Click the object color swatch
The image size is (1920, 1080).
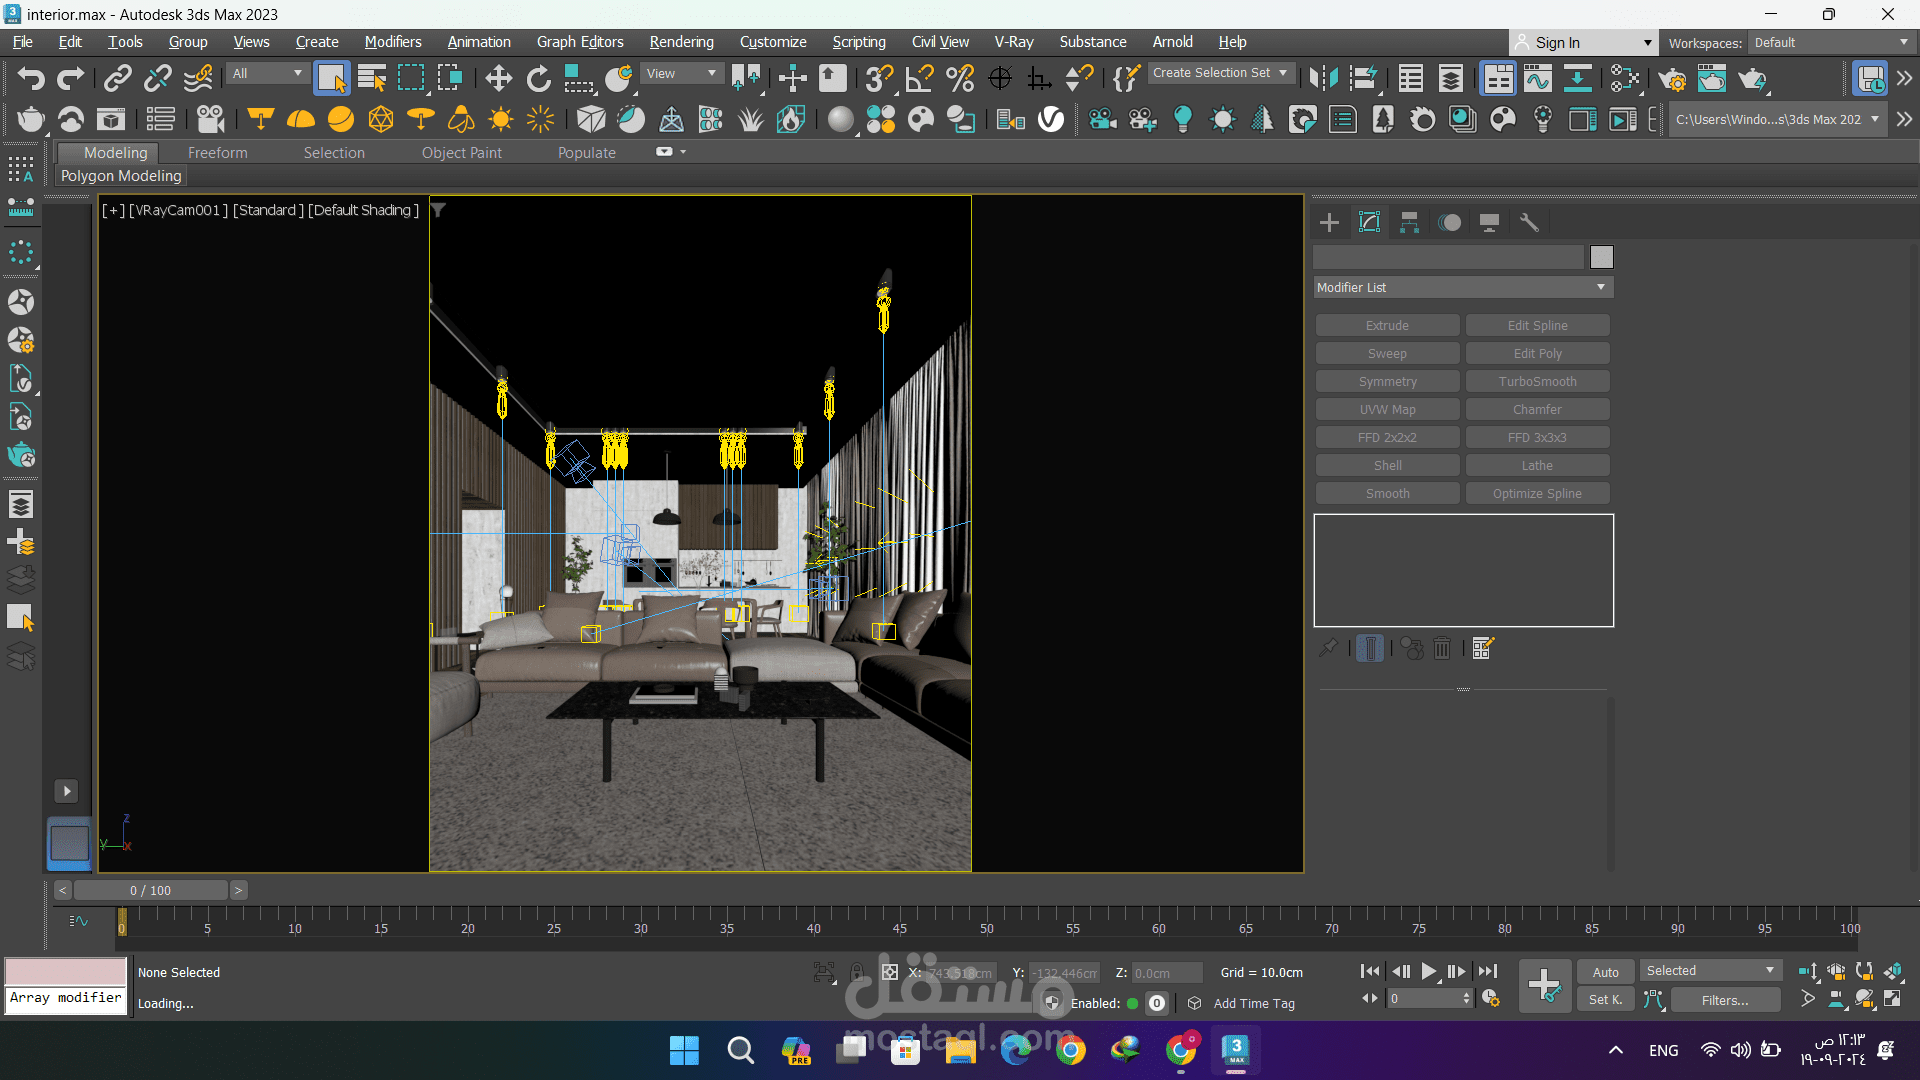[1601, 257]
